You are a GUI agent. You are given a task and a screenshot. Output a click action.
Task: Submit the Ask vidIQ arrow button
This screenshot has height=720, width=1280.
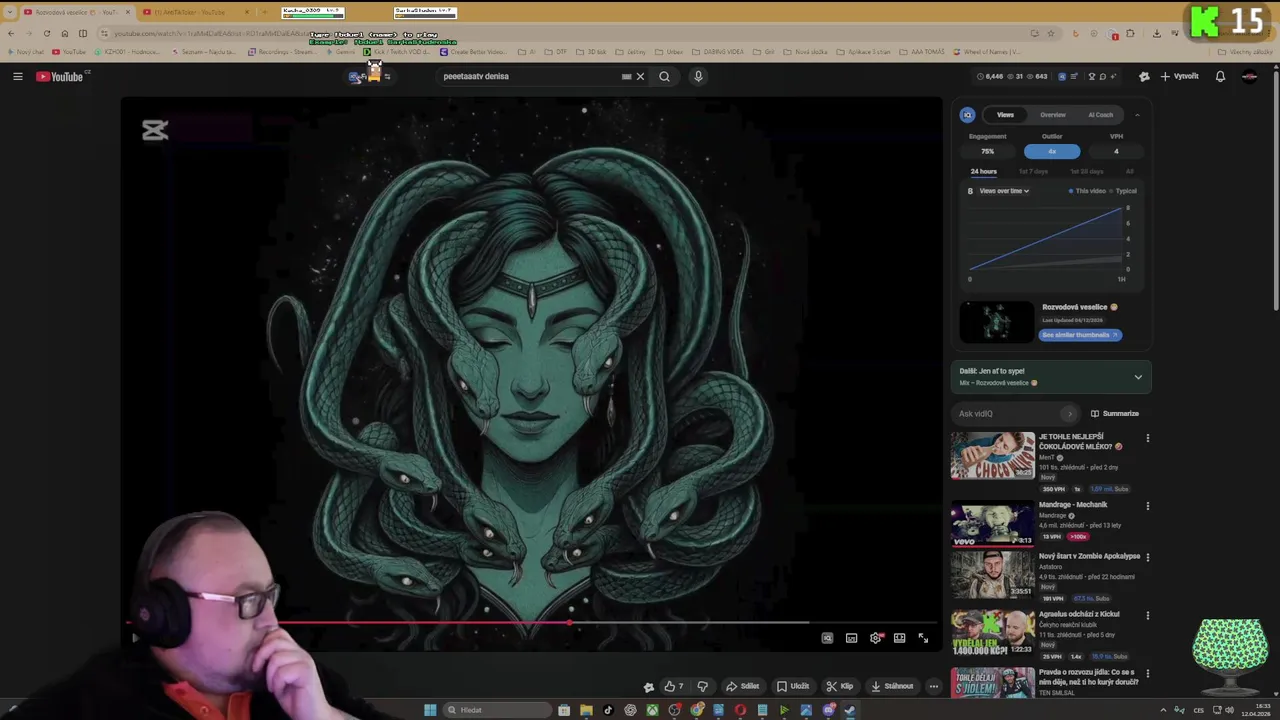pyautogui.click(x=1069, y=414)
